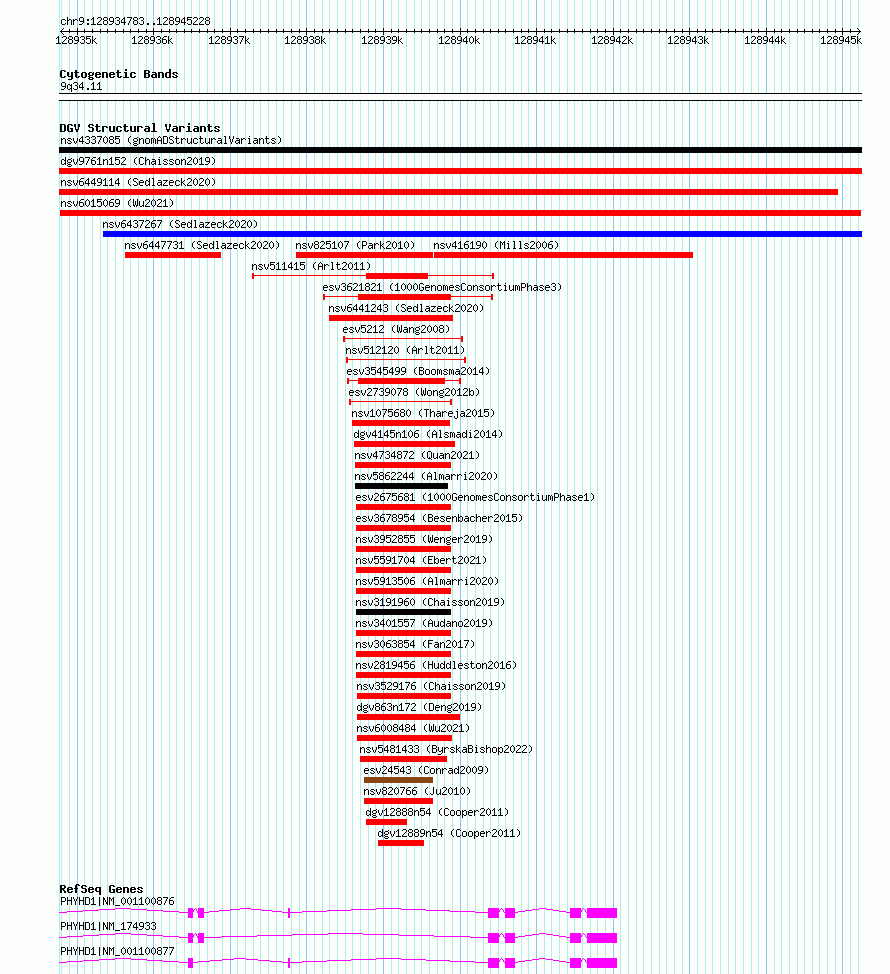Screen dimensions: 890x974
Task: Click nsv825107 (Park2010) variant label
Action: (x=355, y=245)
